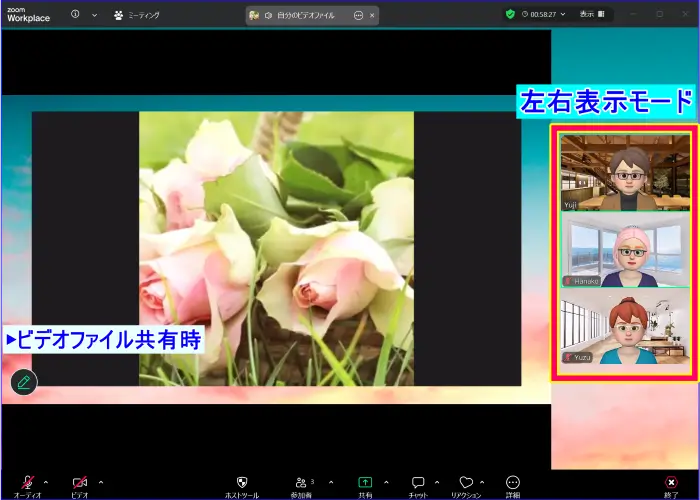Click the green pencil annotate icon

pyautogui.click(x=24, y=382)
